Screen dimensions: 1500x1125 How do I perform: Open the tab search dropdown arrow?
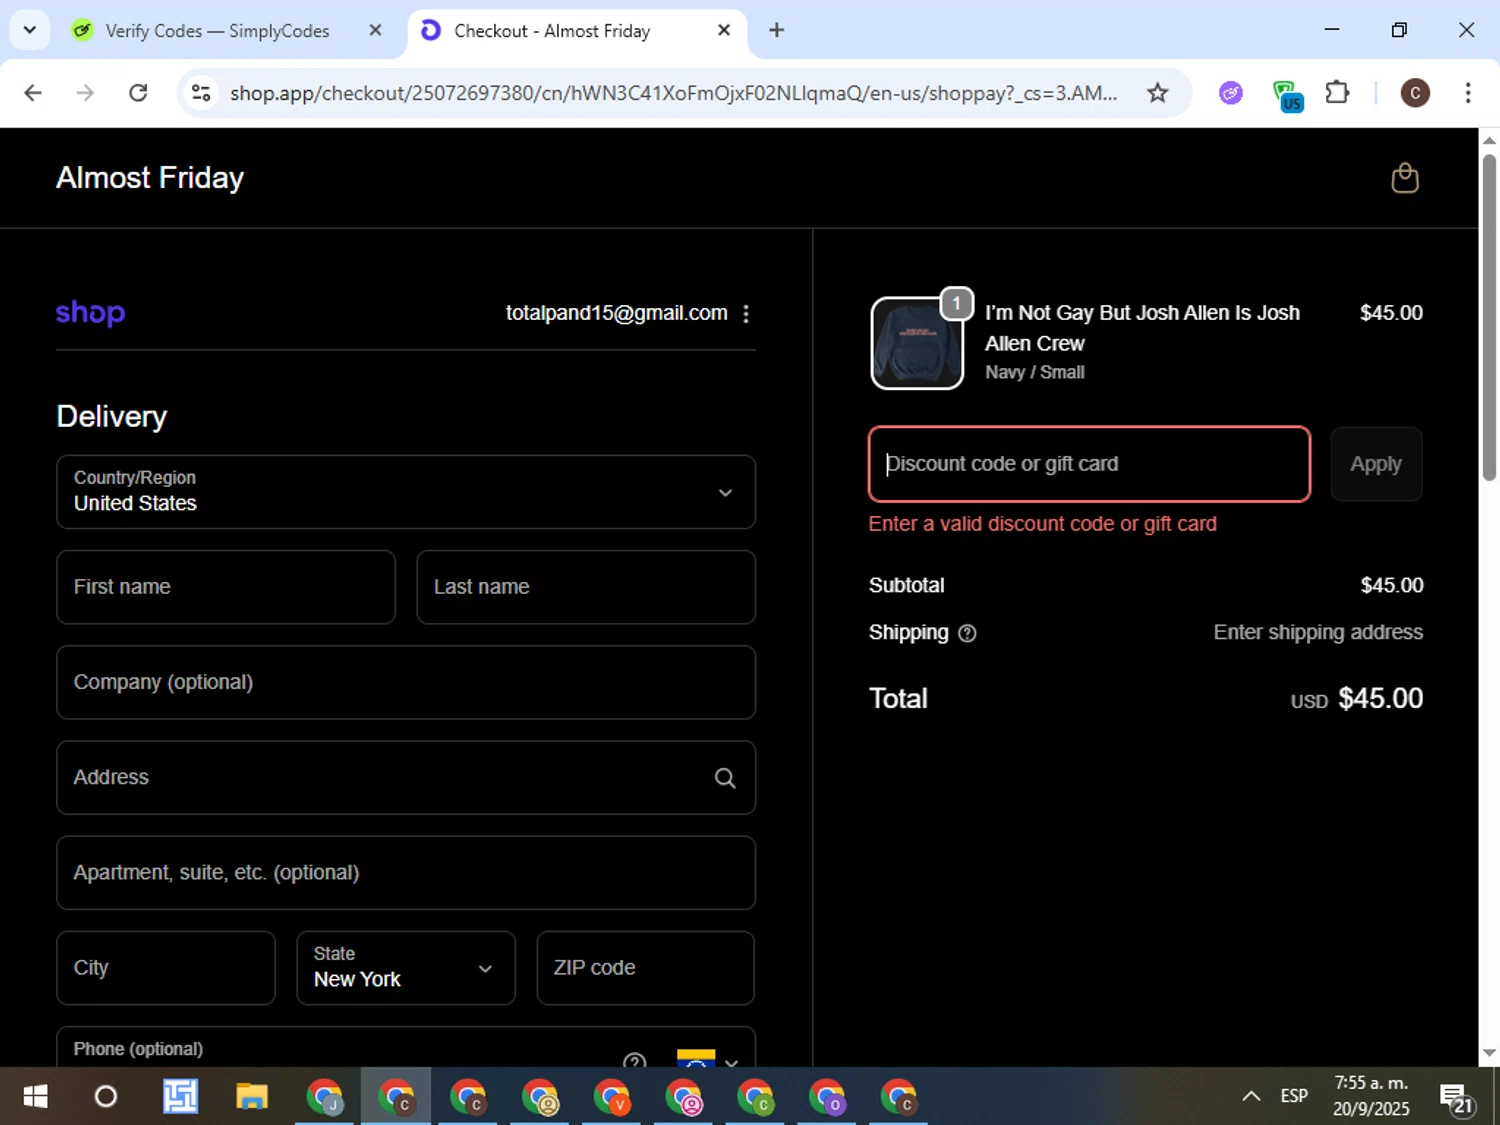tap(30, 30)
